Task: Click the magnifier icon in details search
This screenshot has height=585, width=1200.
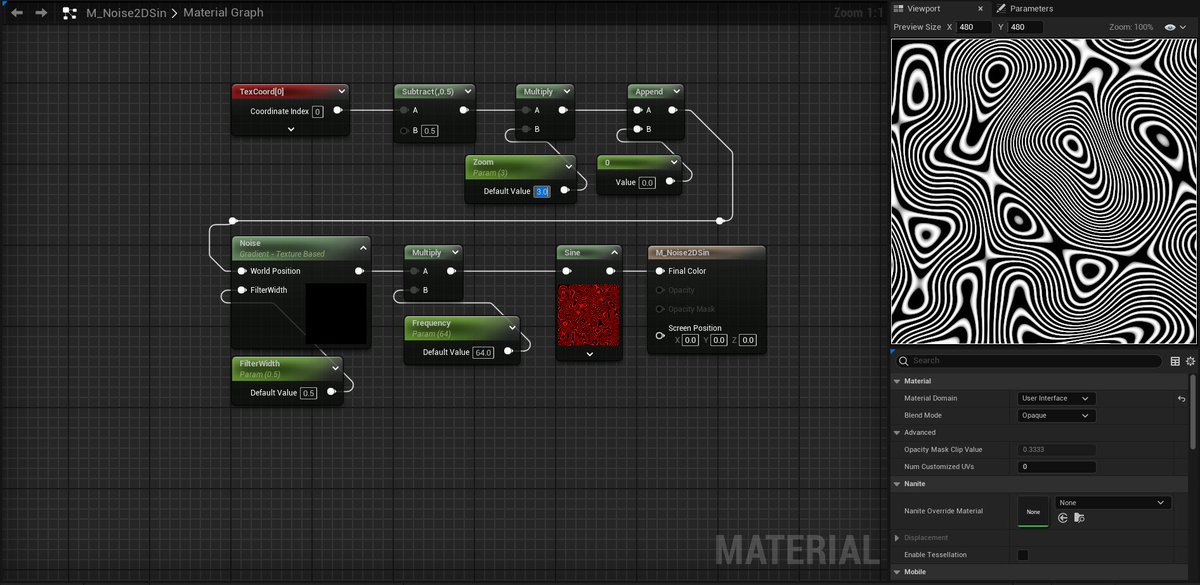Action: tap(903, 361)
